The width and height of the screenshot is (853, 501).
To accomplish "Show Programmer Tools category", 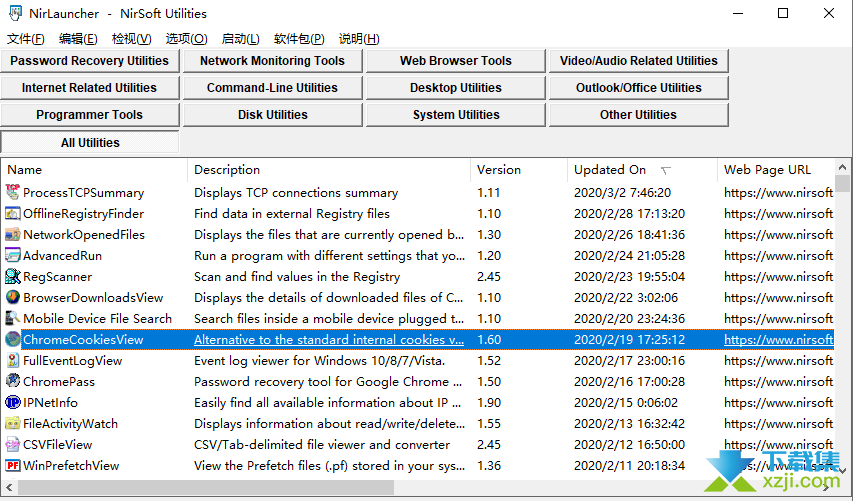I will pos(90,115).
